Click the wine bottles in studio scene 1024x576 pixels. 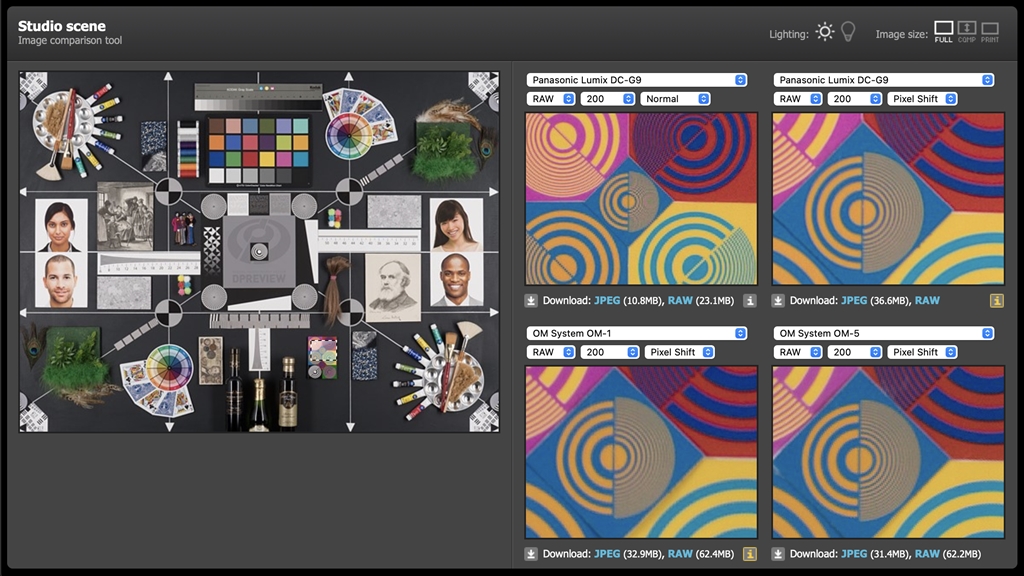click(261, 392)
